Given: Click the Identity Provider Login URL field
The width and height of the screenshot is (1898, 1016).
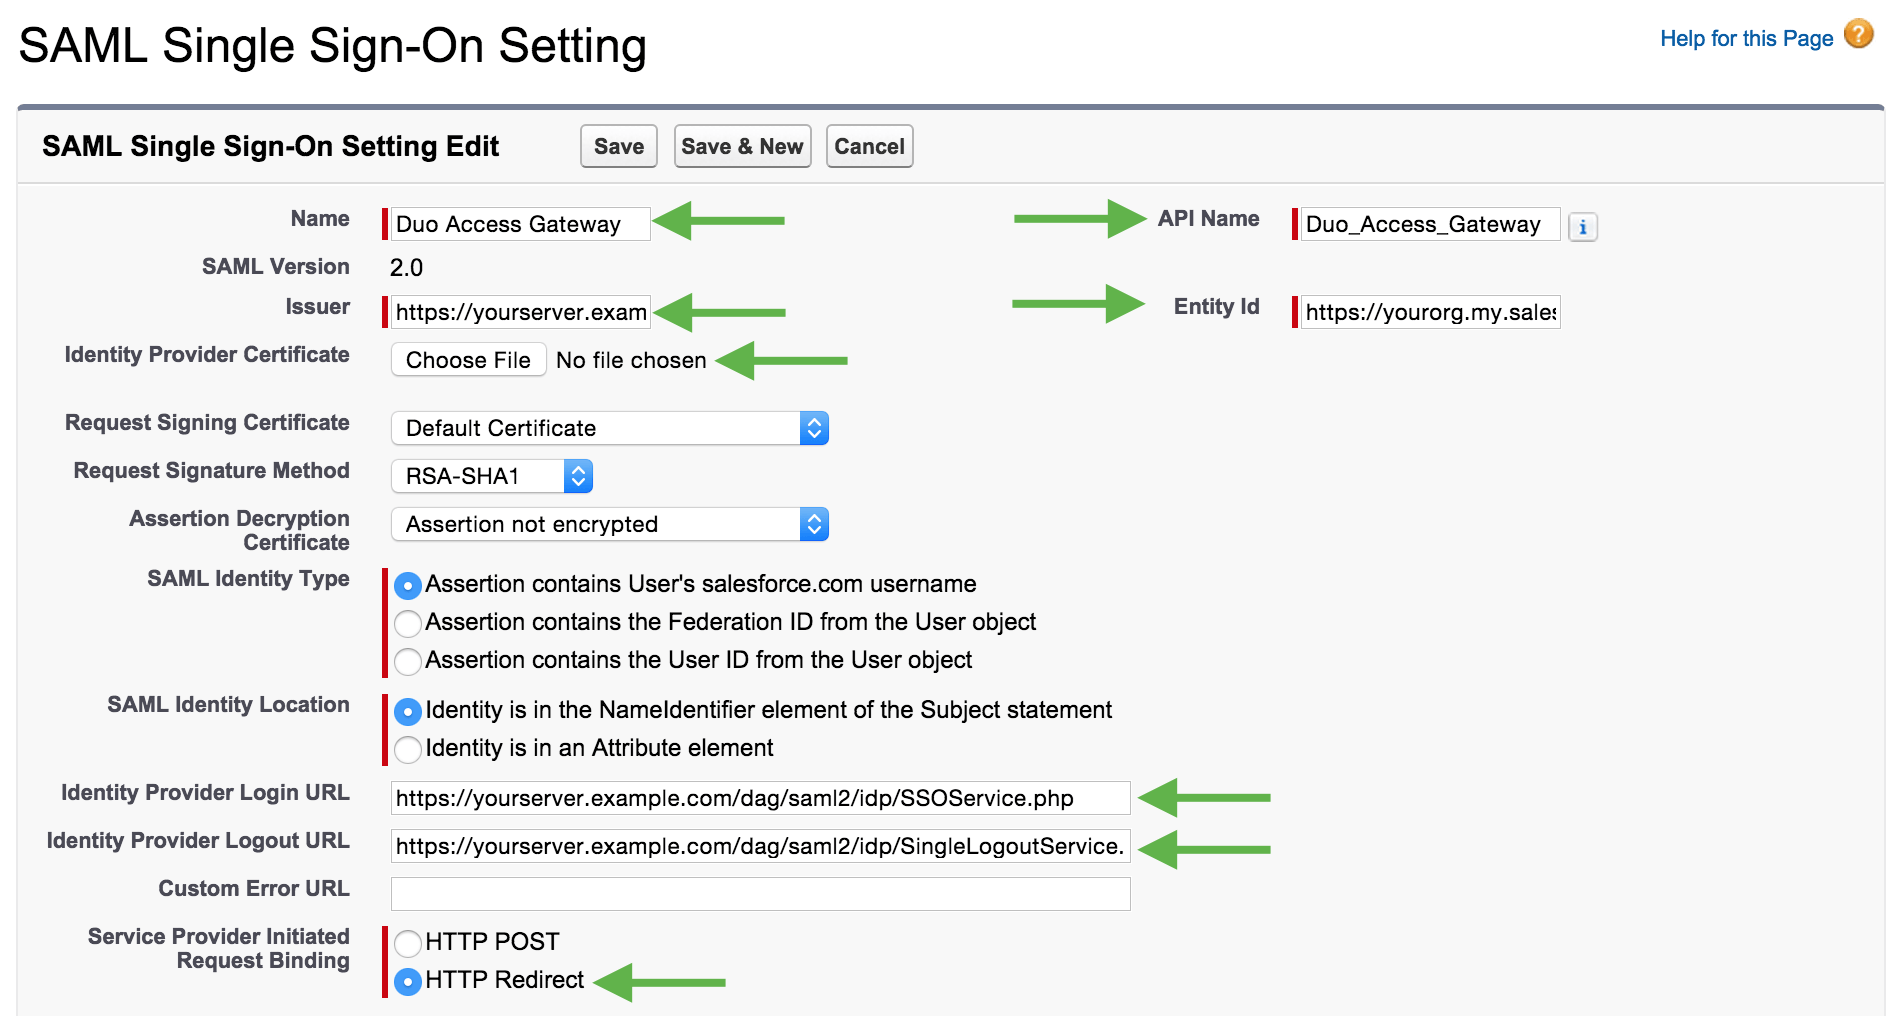Looking at the screenshot, I should [x=760, y=798].
